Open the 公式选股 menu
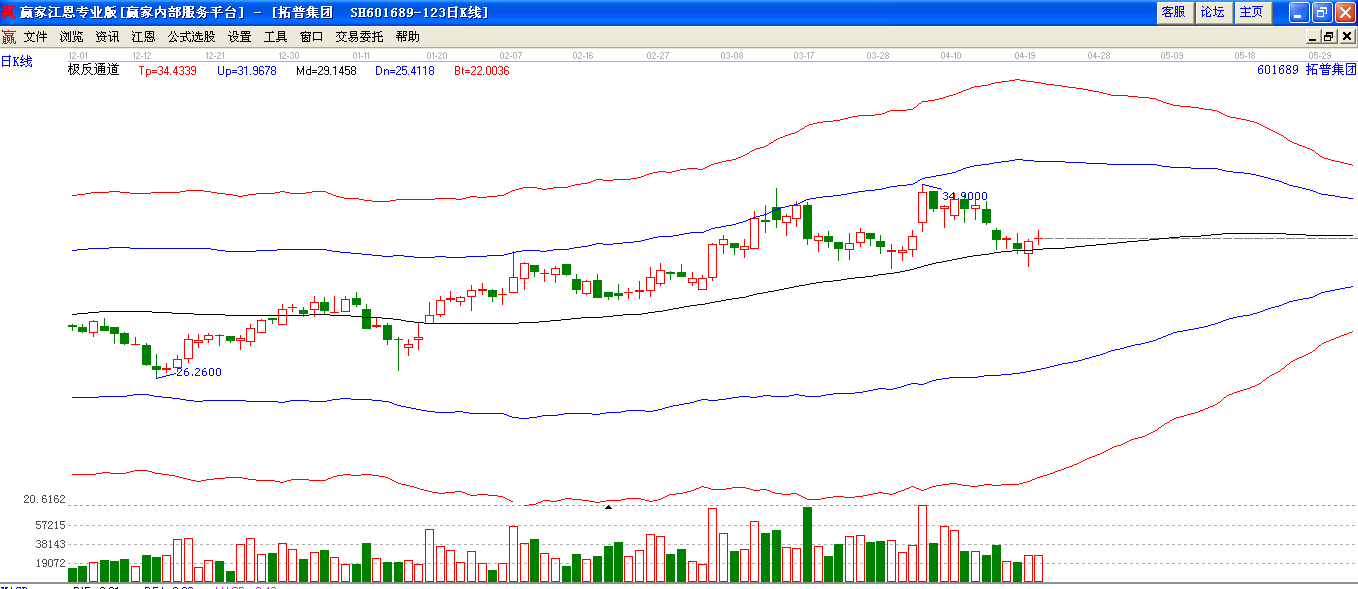This screenshot has width=1358, height=589. [191, 36]
